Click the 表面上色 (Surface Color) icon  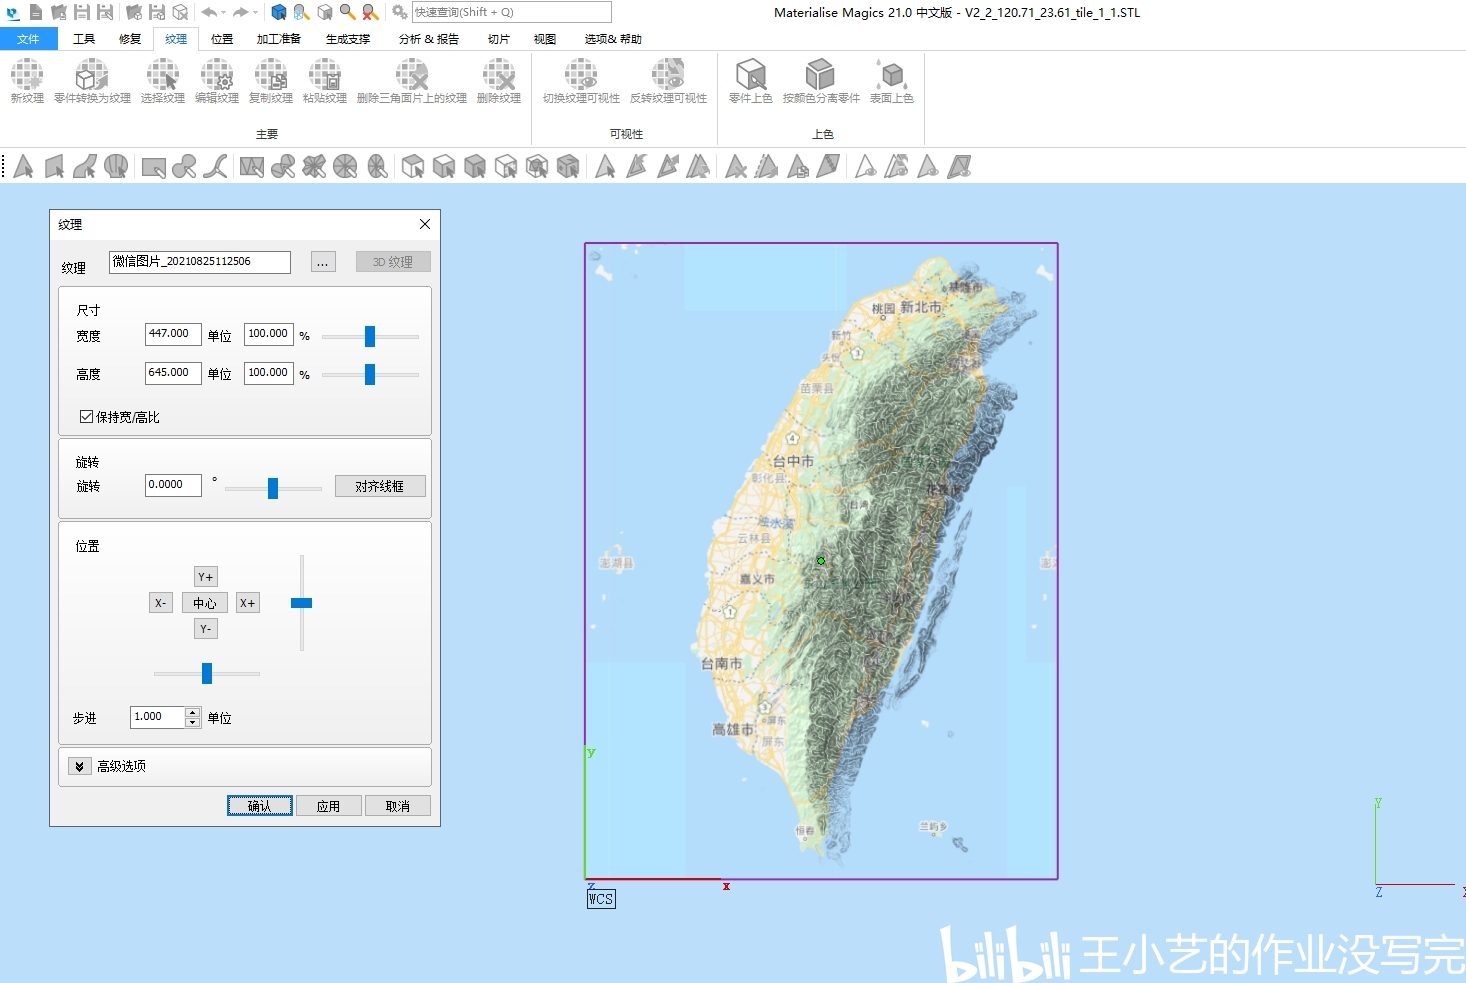[891, 81]
